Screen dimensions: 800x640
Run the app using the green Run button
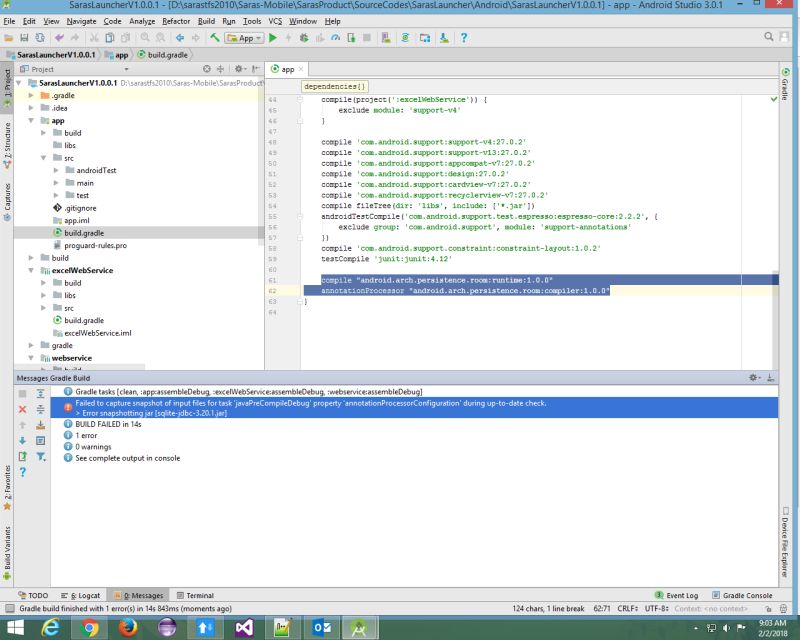272,38
